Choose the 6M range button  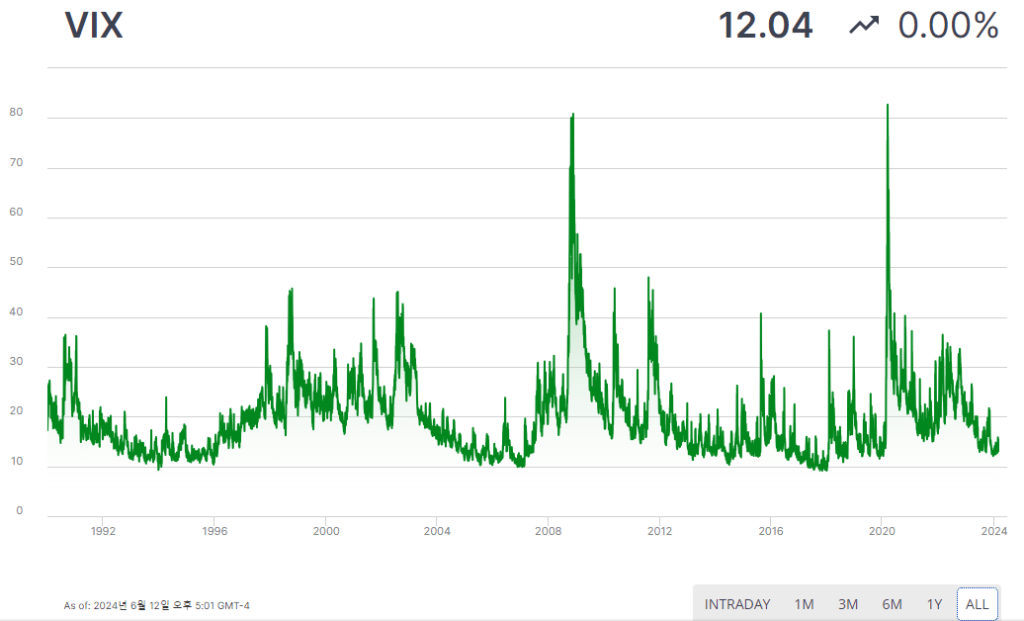pos(892,604)
